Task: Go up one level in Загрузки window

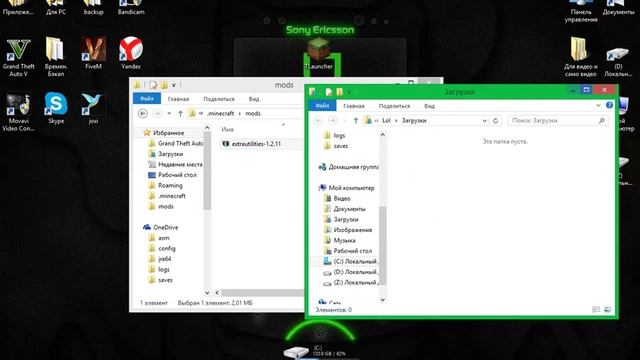Action: click(x=356, y=120)
